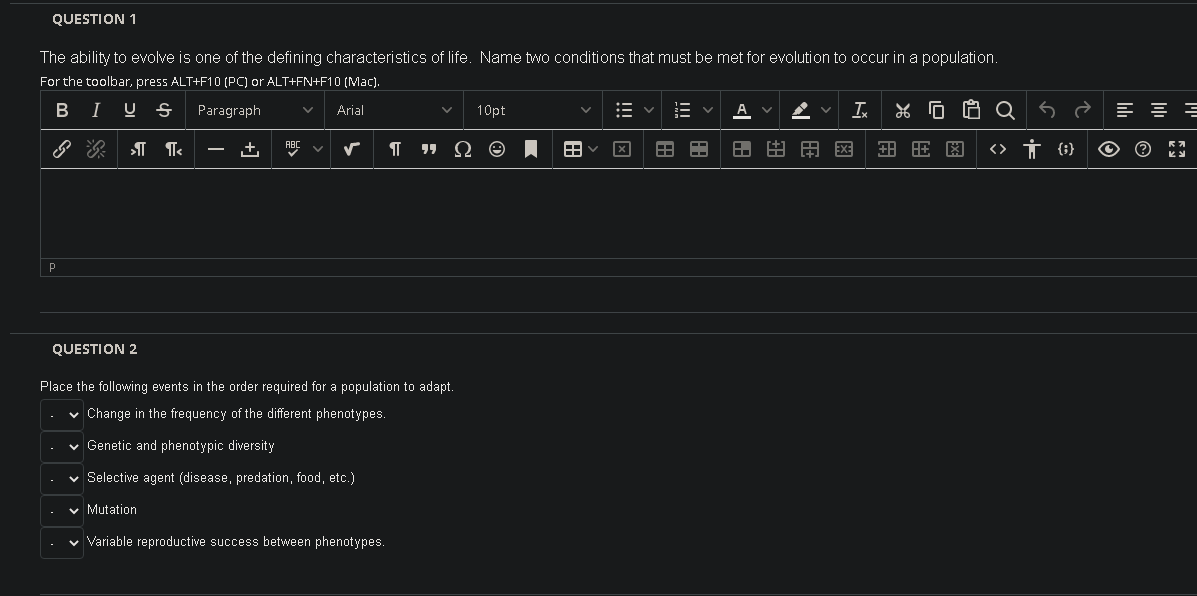This screenshot has width=1197, height=596.
Task: Expand highlight color options arrow
Action: coord(826,111)
